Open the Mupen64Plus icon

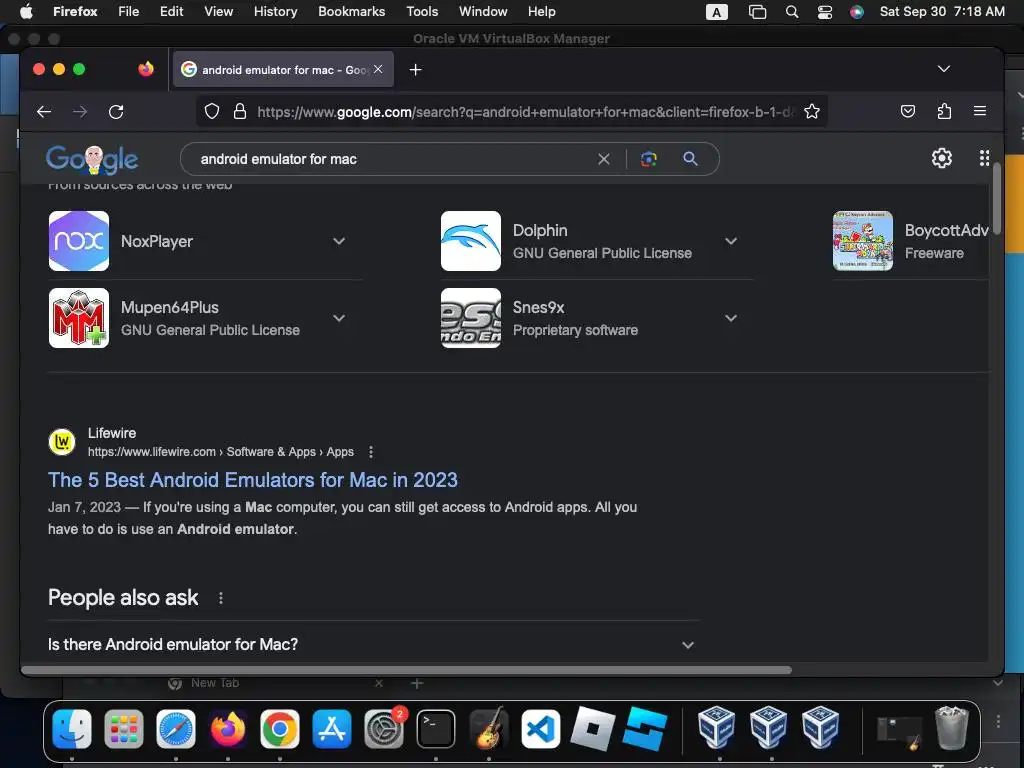tap(79, 318)
